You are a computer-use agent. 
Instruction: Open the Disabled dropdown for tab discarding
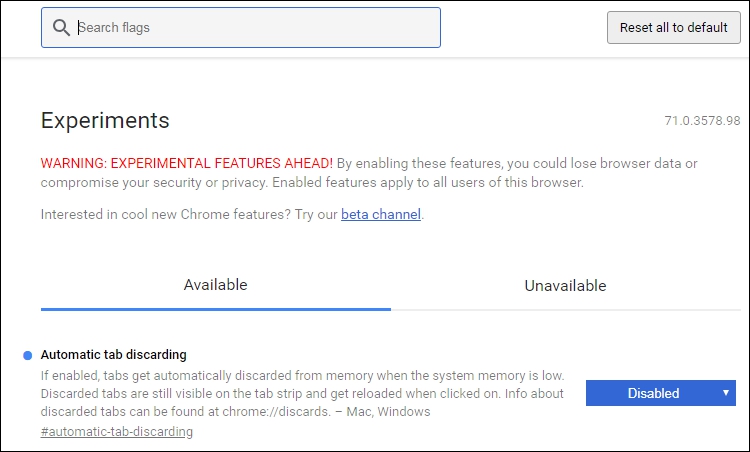(x=661, y=393)
